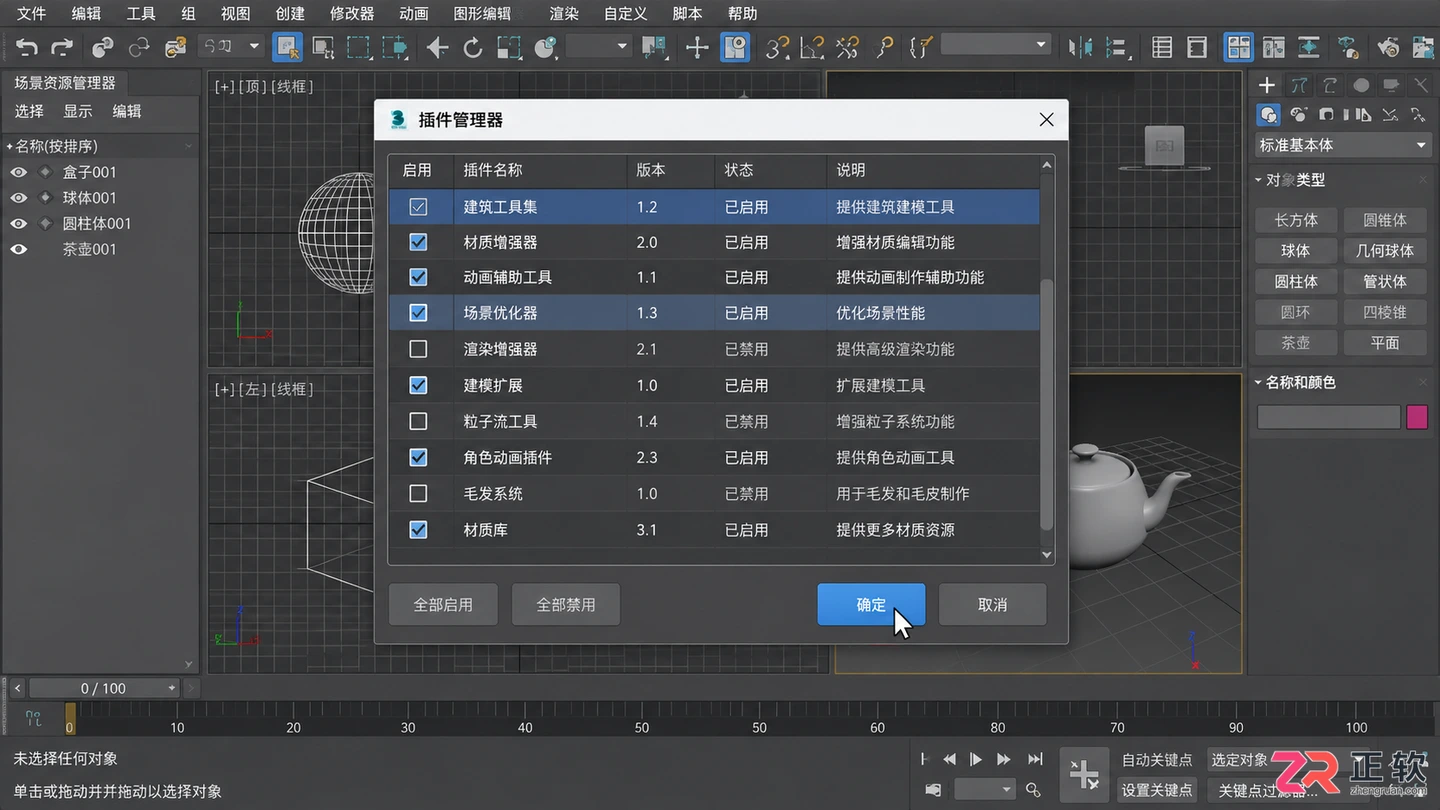Click the Redo arrow in the toolbar
Viewport: 1440px width, 810px height.
(x=62, y=47)
